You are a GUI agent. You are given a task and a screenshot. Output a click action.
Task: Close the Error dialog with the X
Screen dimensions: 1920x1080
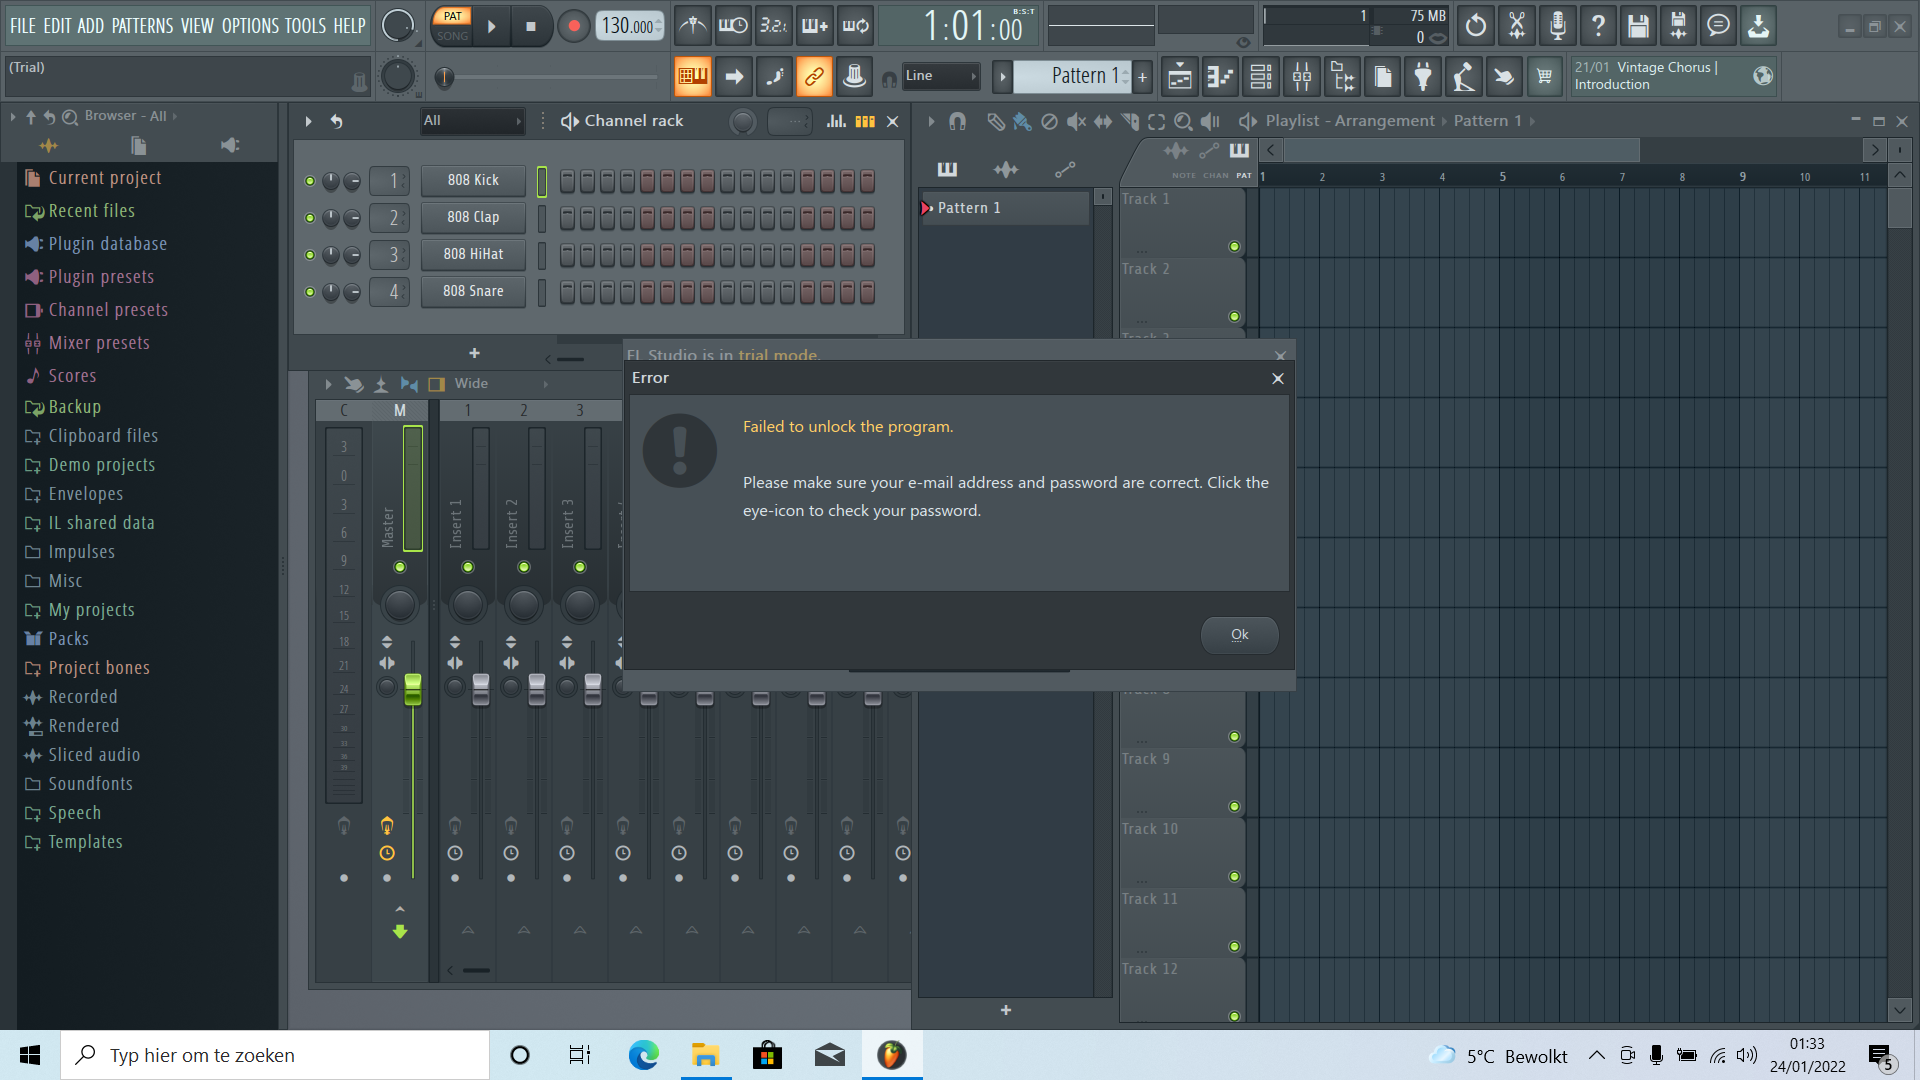(x=1277, y=378)
